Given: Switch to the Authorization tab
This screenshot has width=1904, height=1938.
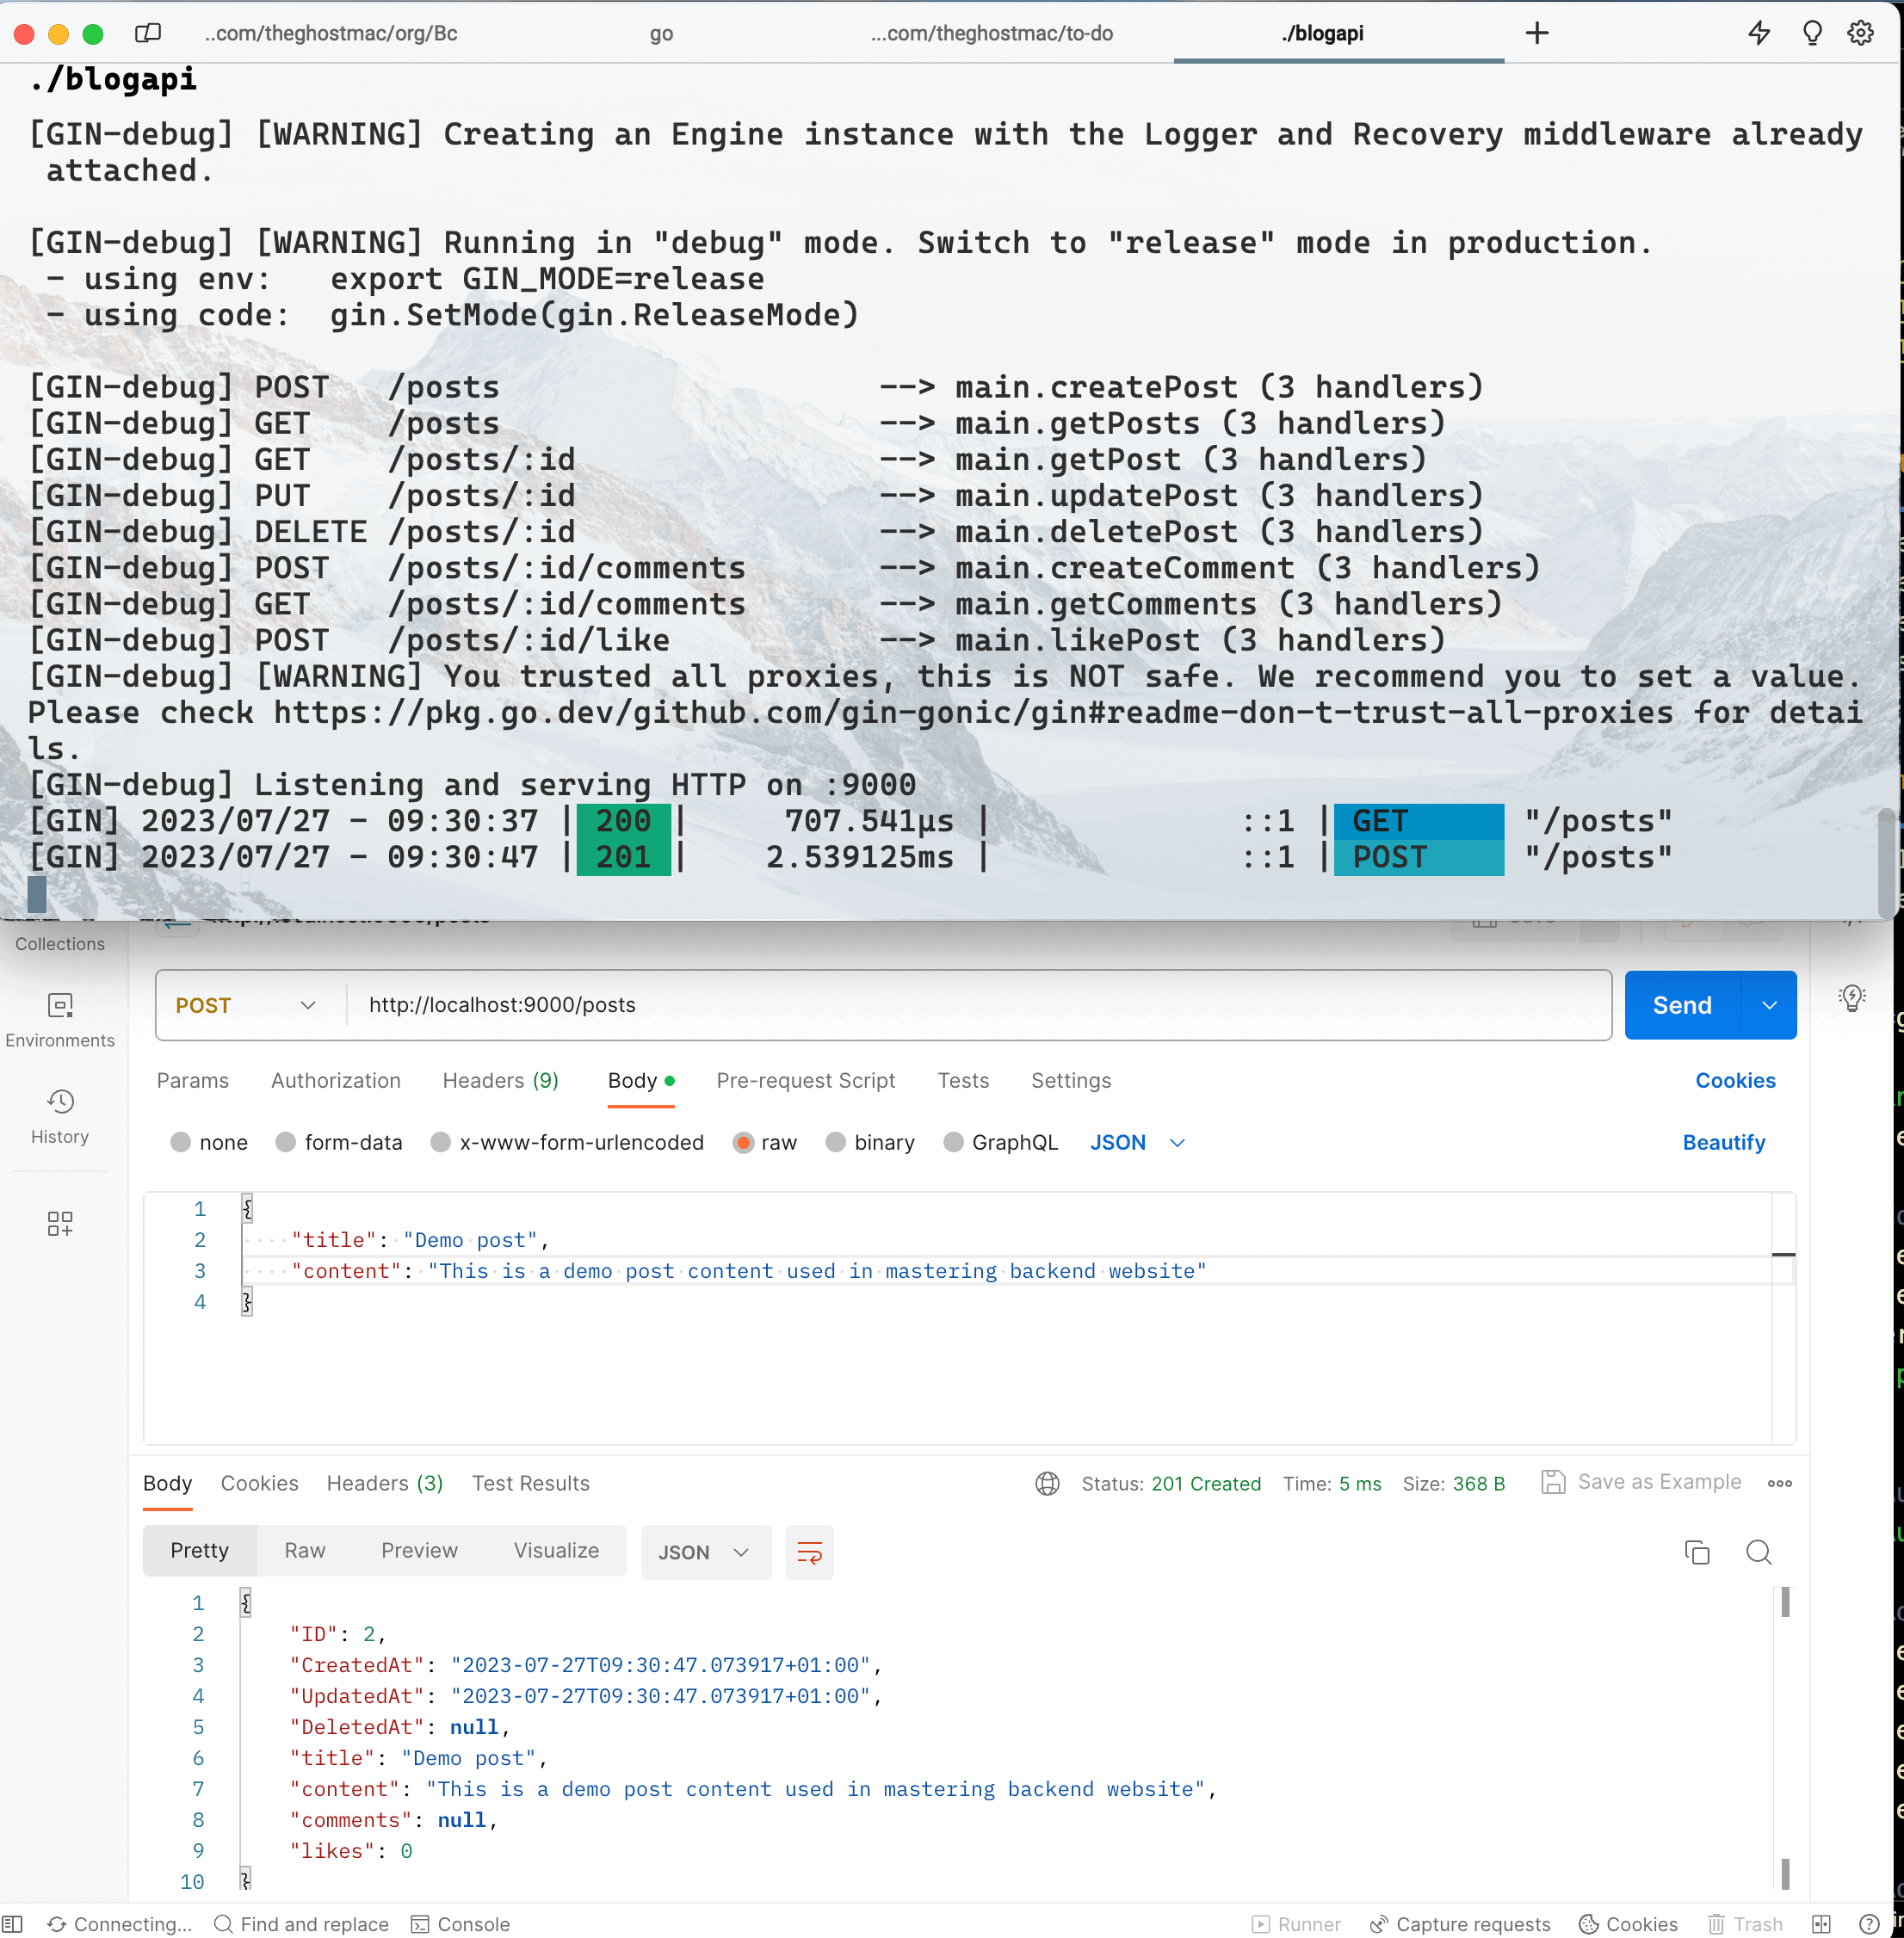Looking at the screenshot, I should (x=335, y=1080).
